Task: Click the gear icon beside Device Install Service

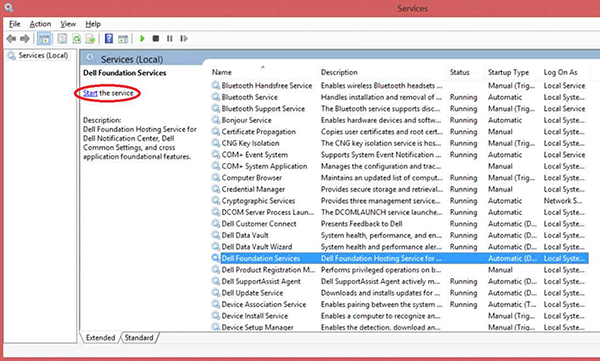Action: (216, 315)
